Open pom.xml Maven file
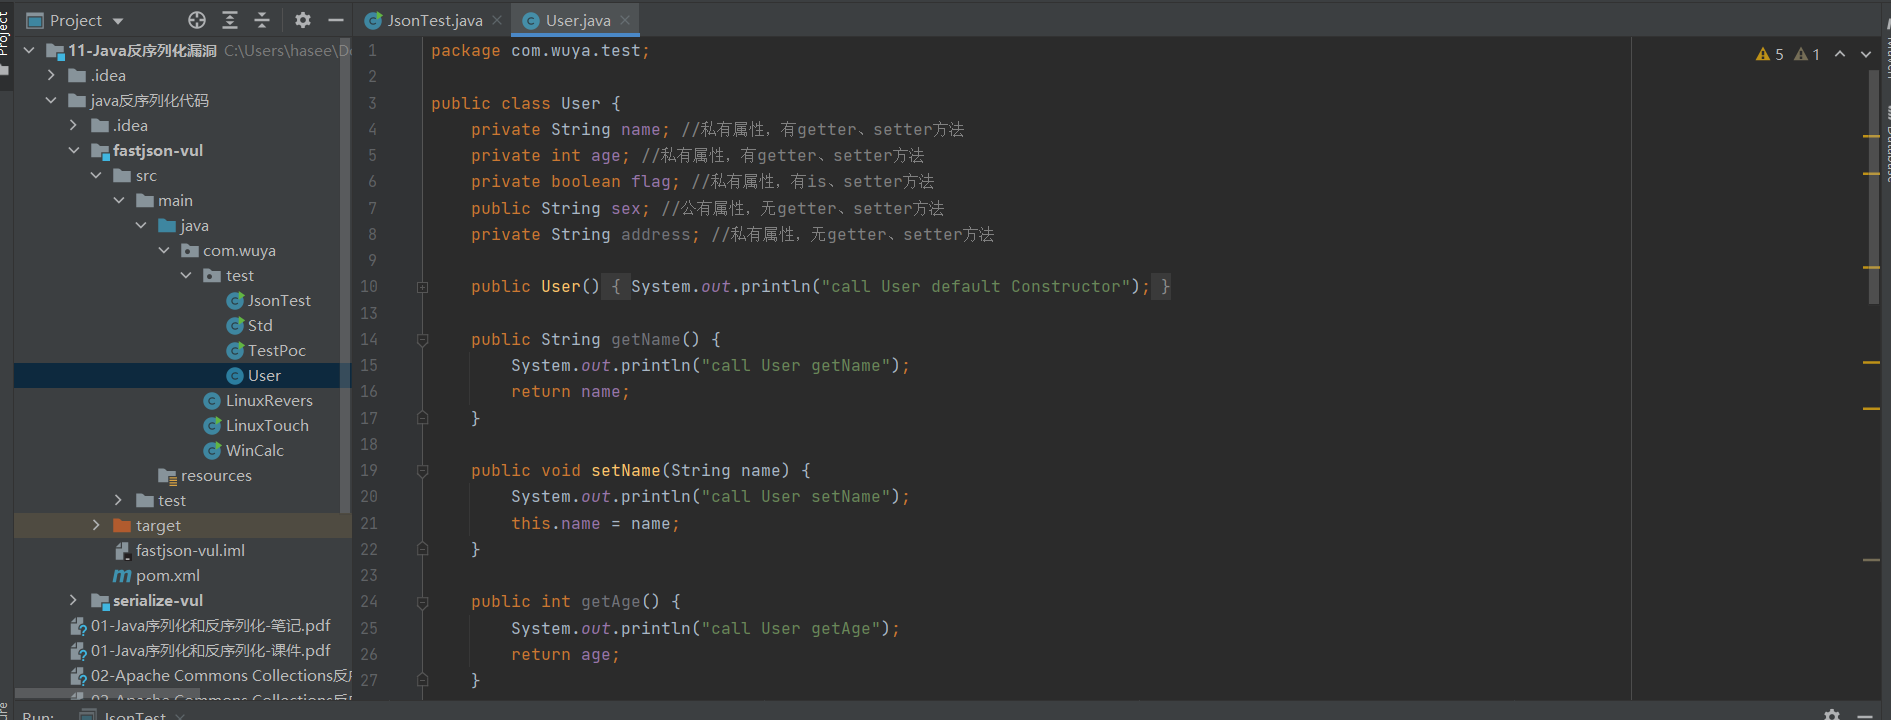 [x=157, y=575]
